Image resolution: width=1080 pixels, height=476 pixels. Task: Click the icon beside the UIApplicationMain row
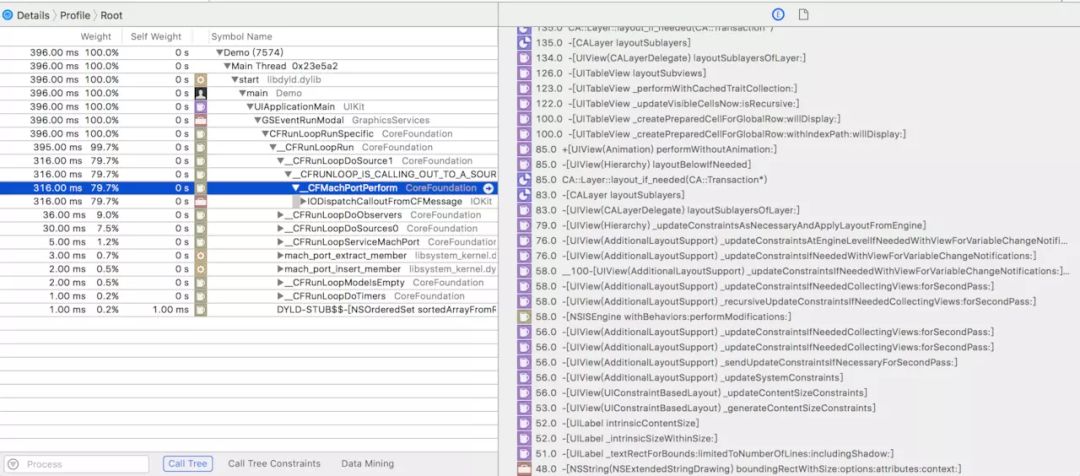coord(200,107)
